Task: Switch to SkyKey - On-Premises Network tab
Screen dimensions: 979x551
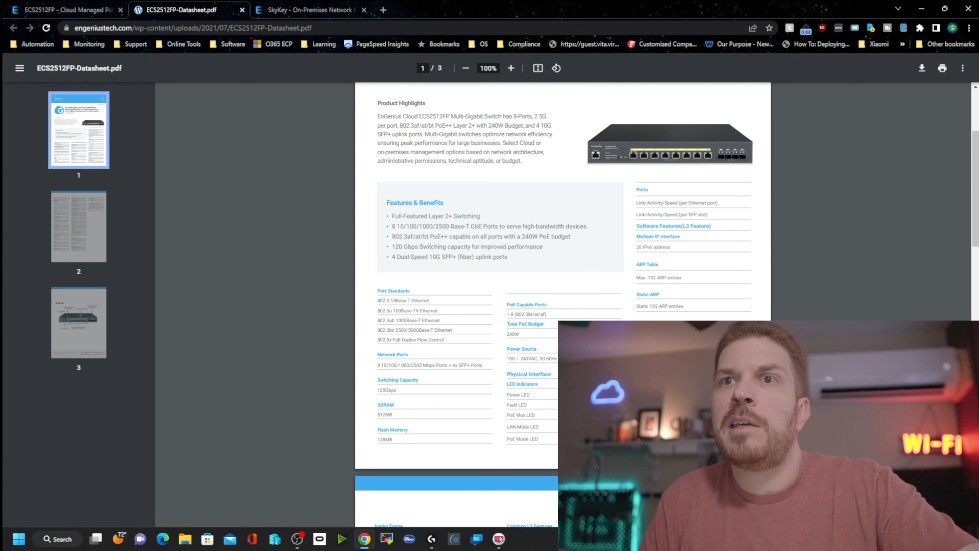Action: tap(310, 9)
